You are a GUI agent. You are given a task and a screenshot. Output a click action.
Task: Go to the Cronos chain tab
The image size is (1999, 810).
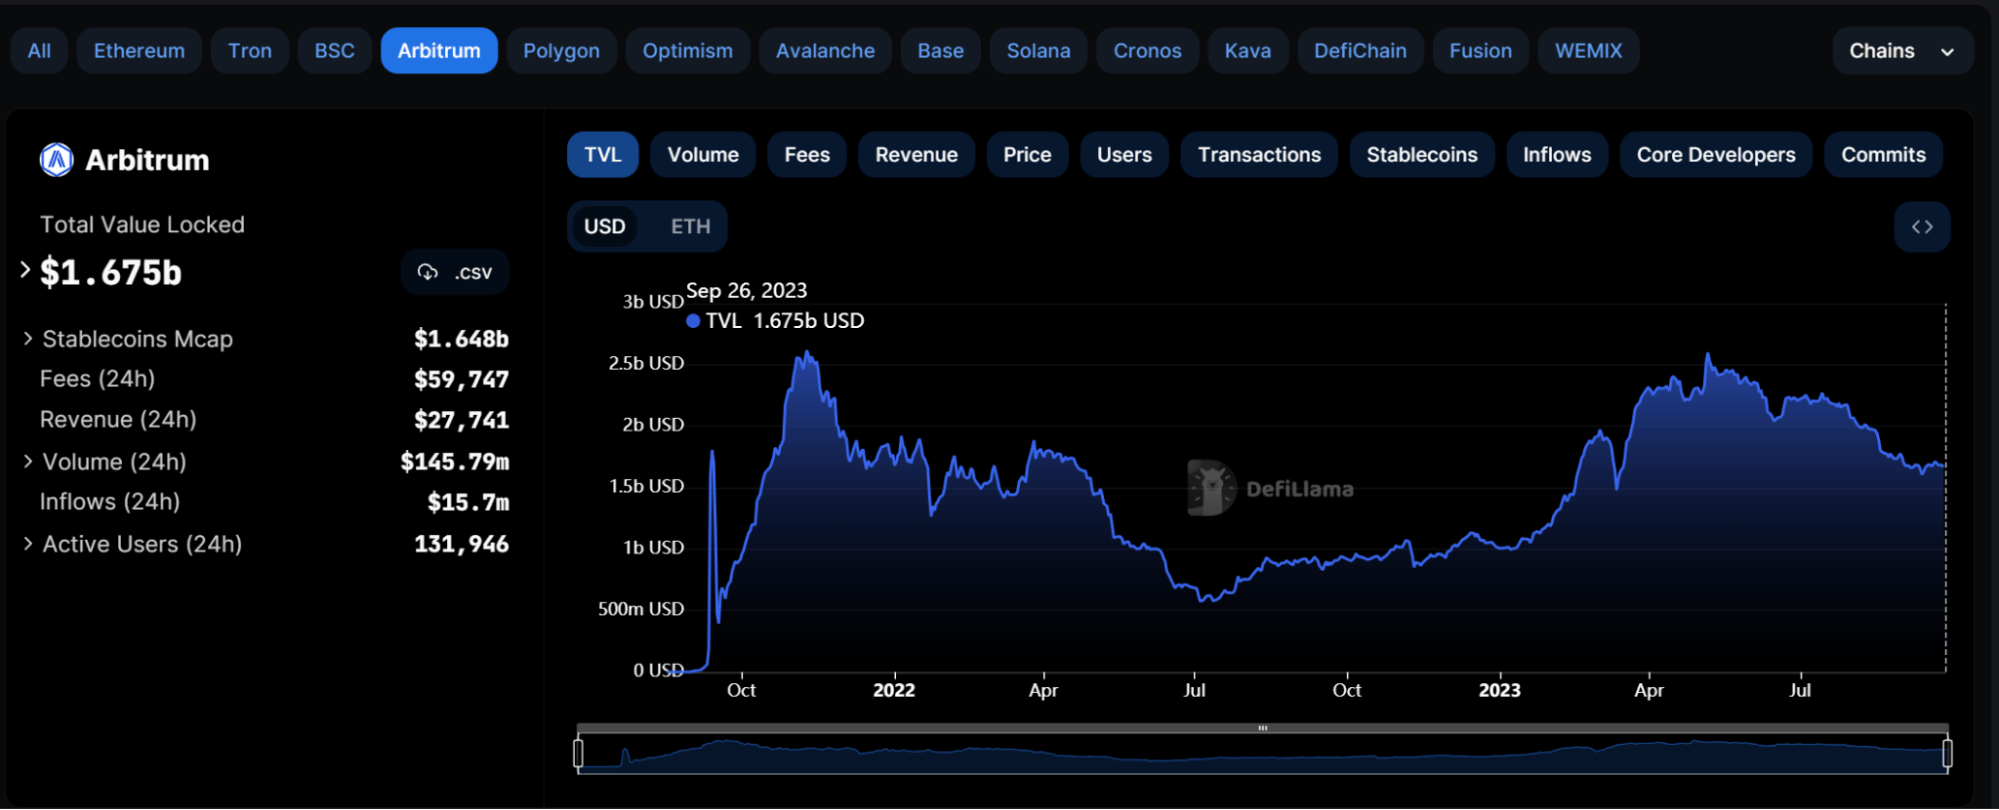1148,51
